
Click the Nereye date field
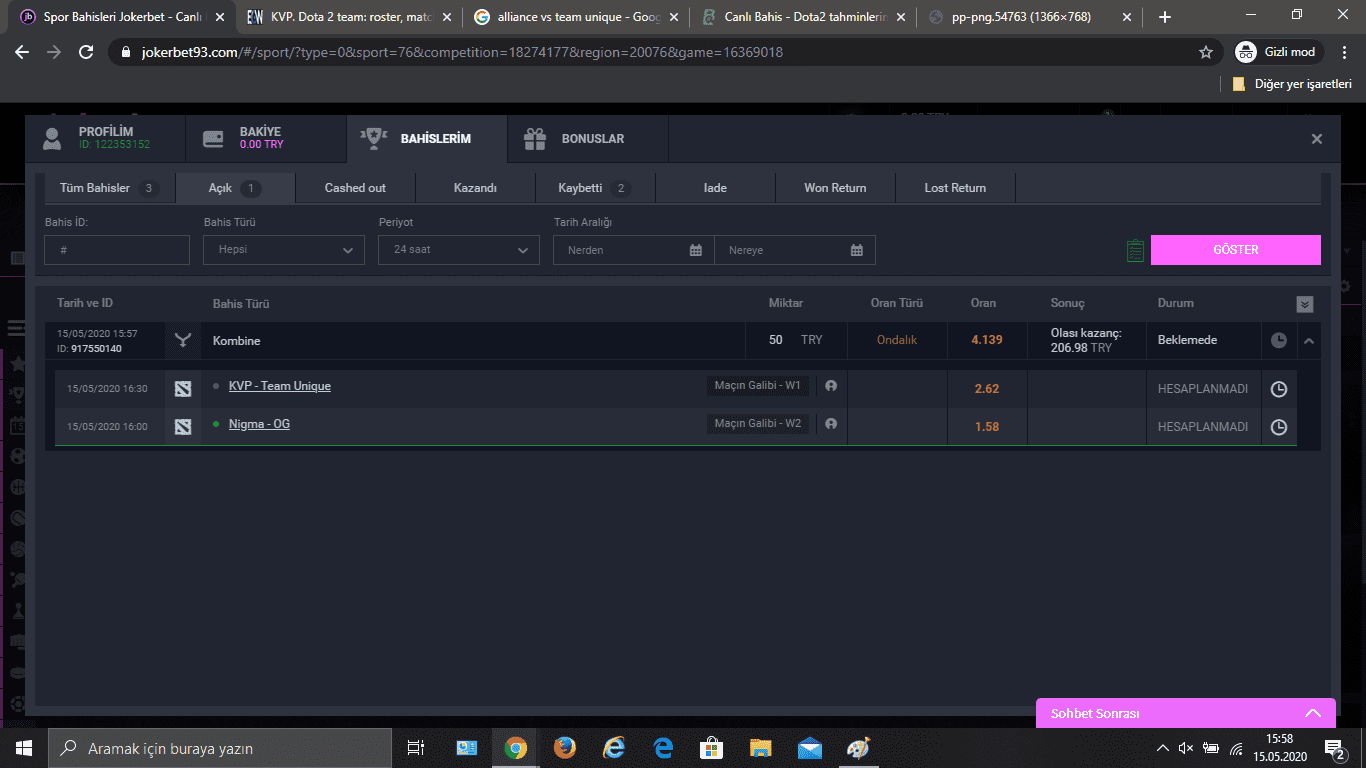coord(795,250)
